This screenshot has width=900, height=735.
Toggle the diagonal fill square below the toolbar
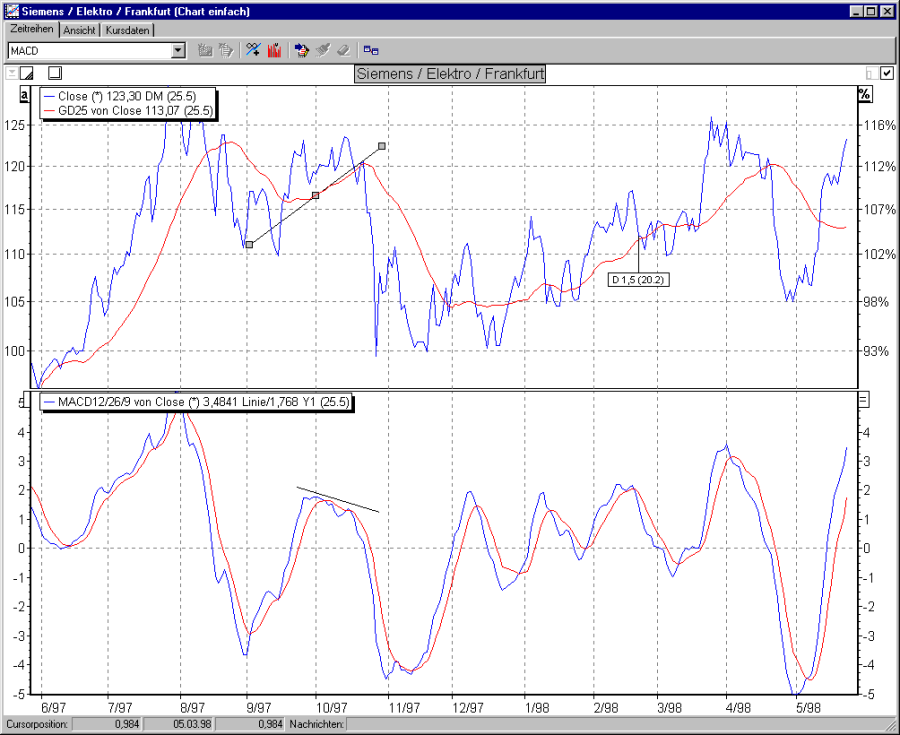[x=25, y=72]
